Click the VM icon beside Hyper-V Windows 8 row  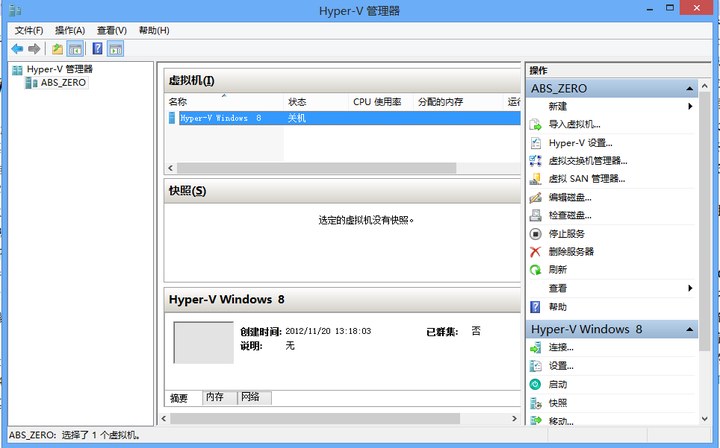point(172,118)
